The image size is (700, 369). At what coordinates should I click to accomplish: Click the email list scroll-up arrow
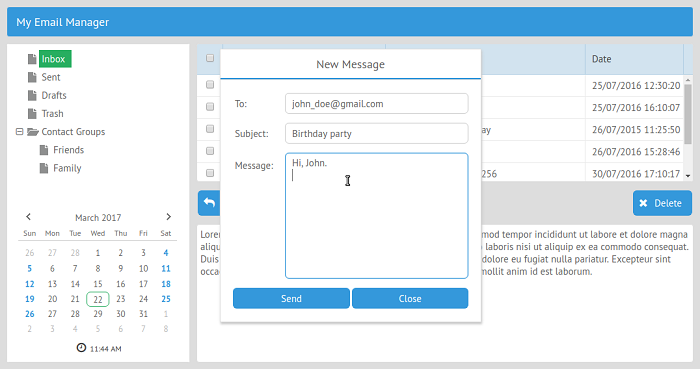click(688, 80)
